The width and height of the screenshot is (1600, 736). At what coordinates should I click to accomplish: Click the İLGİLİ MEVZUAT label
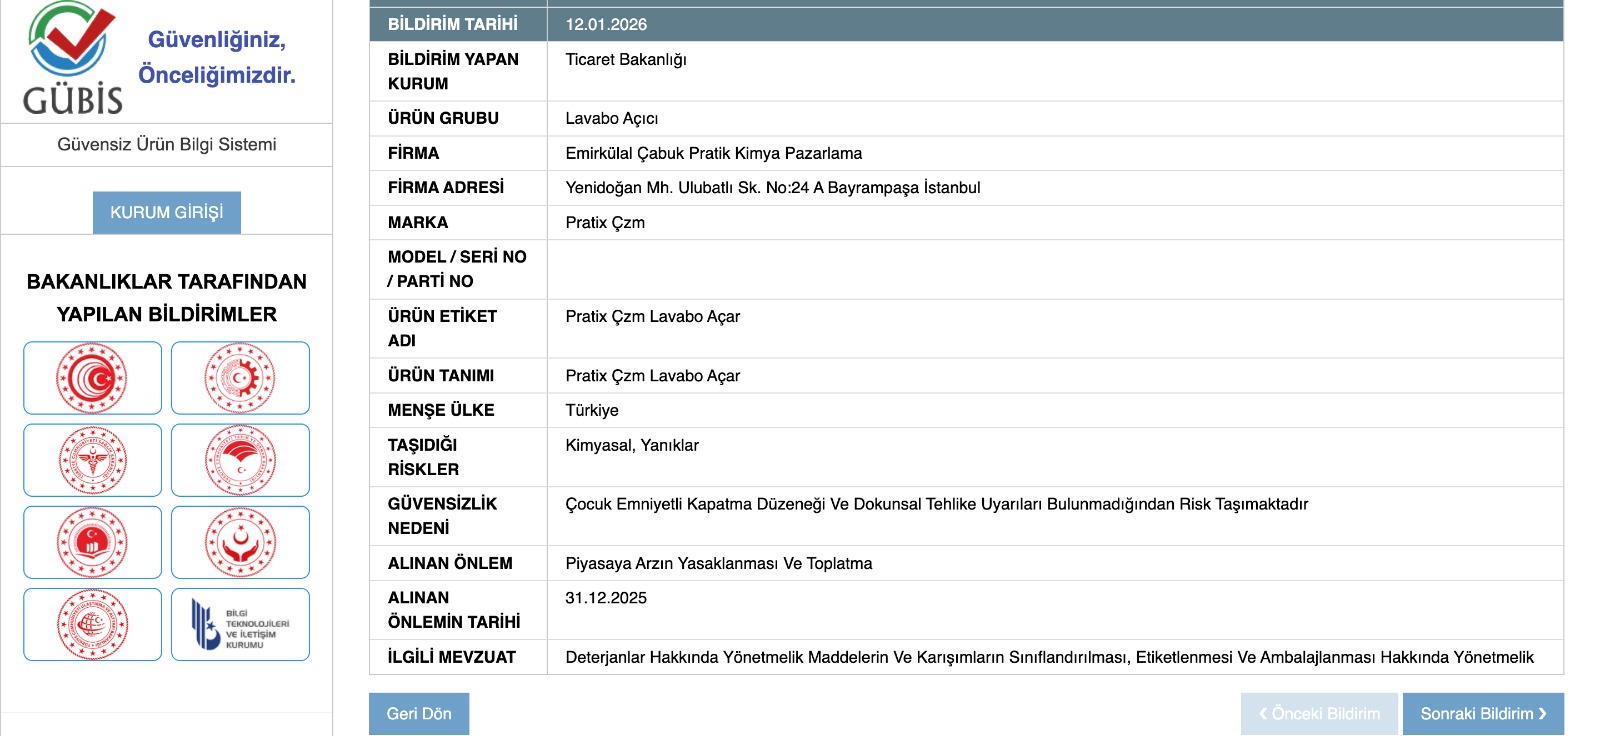pyautogui.click(x=452, y=657)
